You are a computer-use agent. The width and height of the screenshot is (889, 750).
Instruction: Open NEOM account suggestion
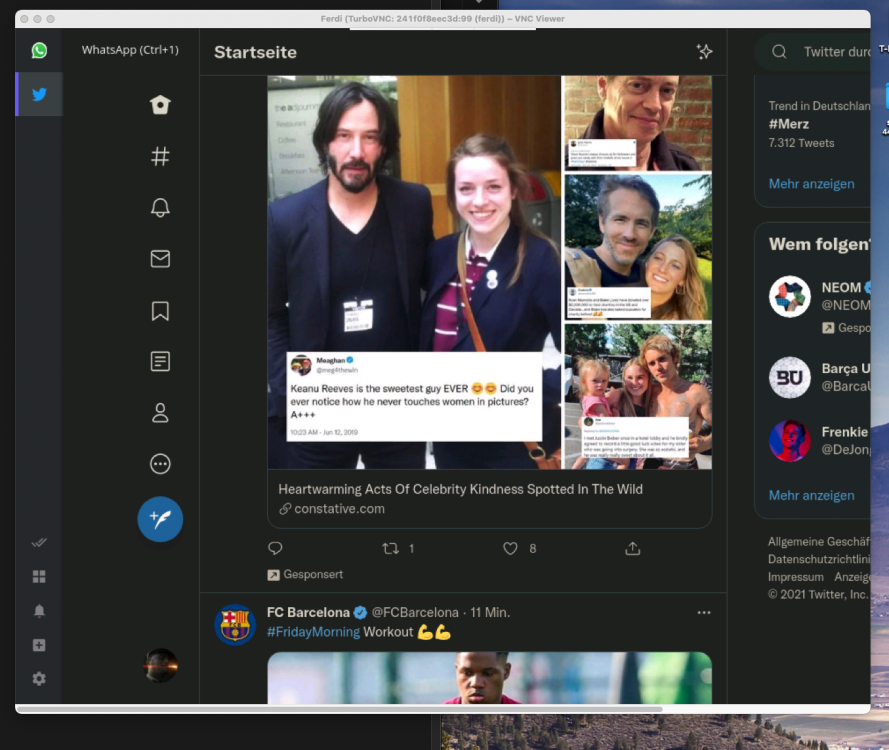tap(819, 304)
